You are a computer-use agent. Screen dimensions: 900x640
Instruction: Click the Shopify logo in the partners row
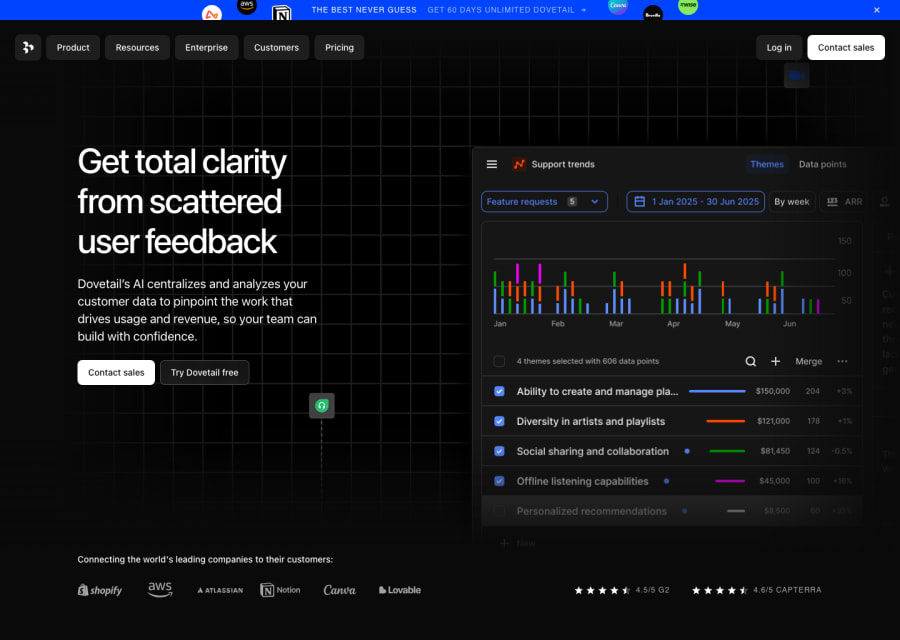99,590
